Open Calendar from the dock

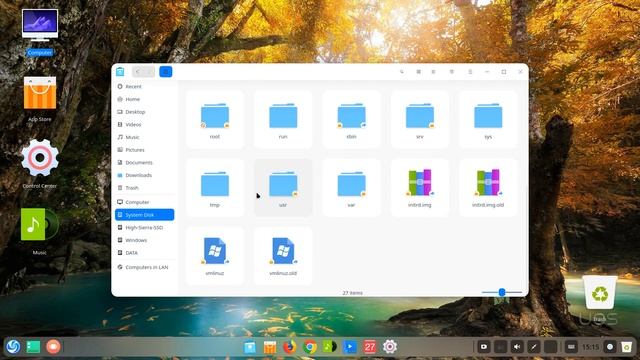click(370, 347)
